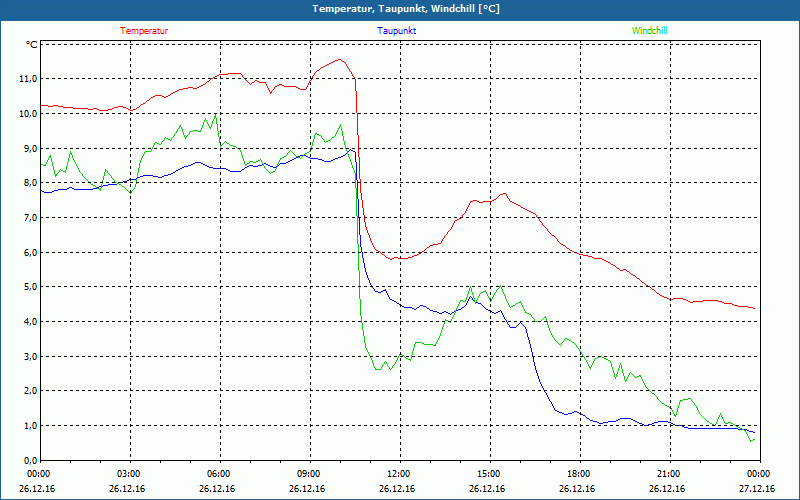The height and width of the screenshot is (500, 800).
Task: Click the chart title 'Temperatur, Taupunkt, Windchill [°C]'
Action: click(406, 9)
